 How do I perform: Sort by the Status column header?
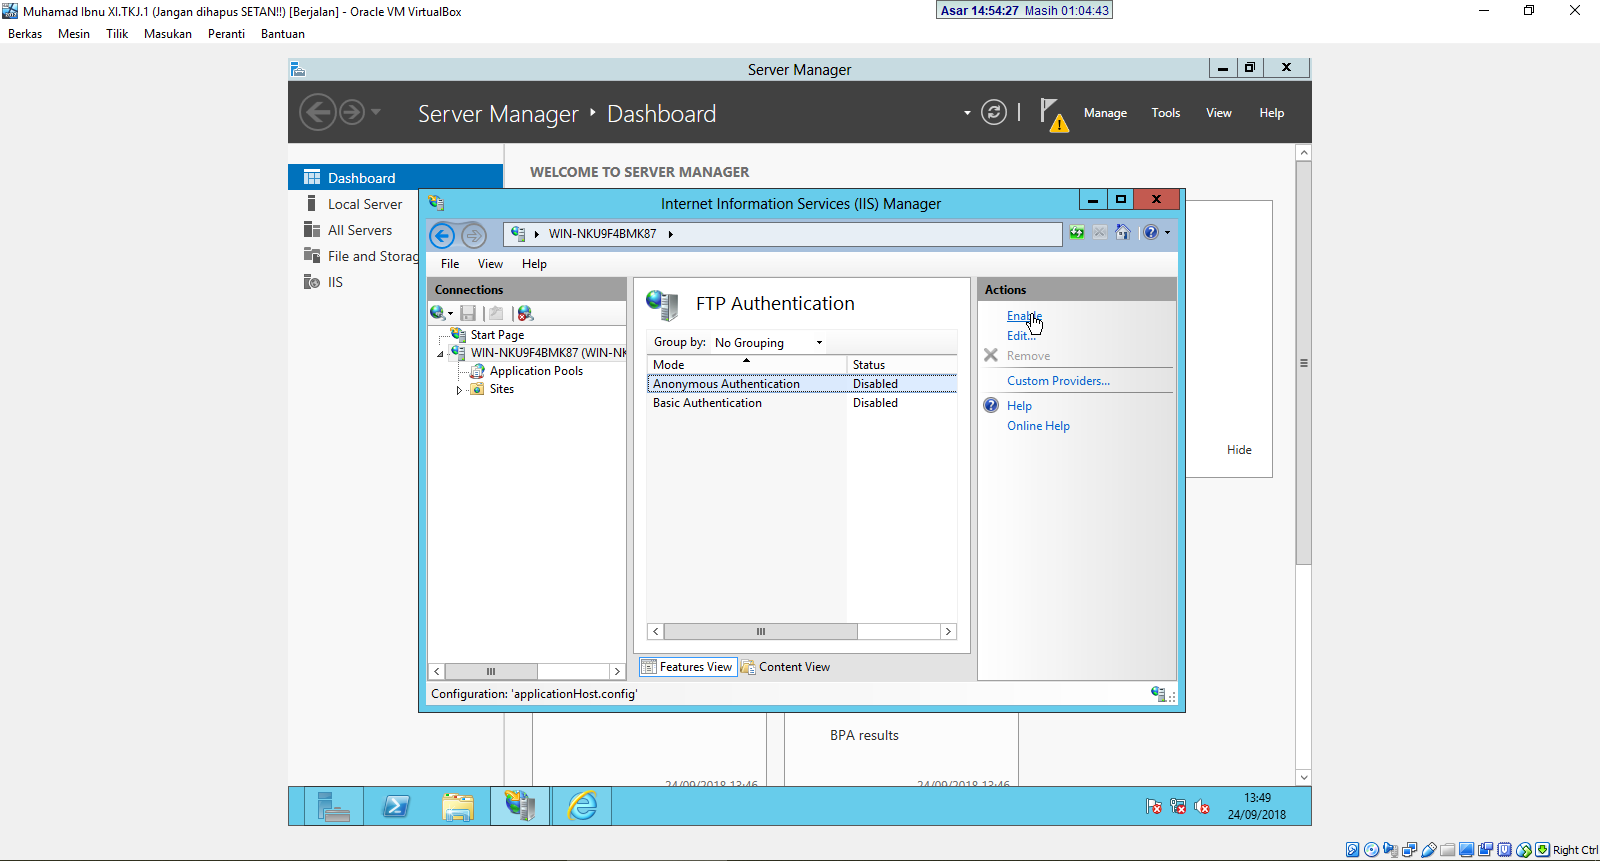pos(902,365)
